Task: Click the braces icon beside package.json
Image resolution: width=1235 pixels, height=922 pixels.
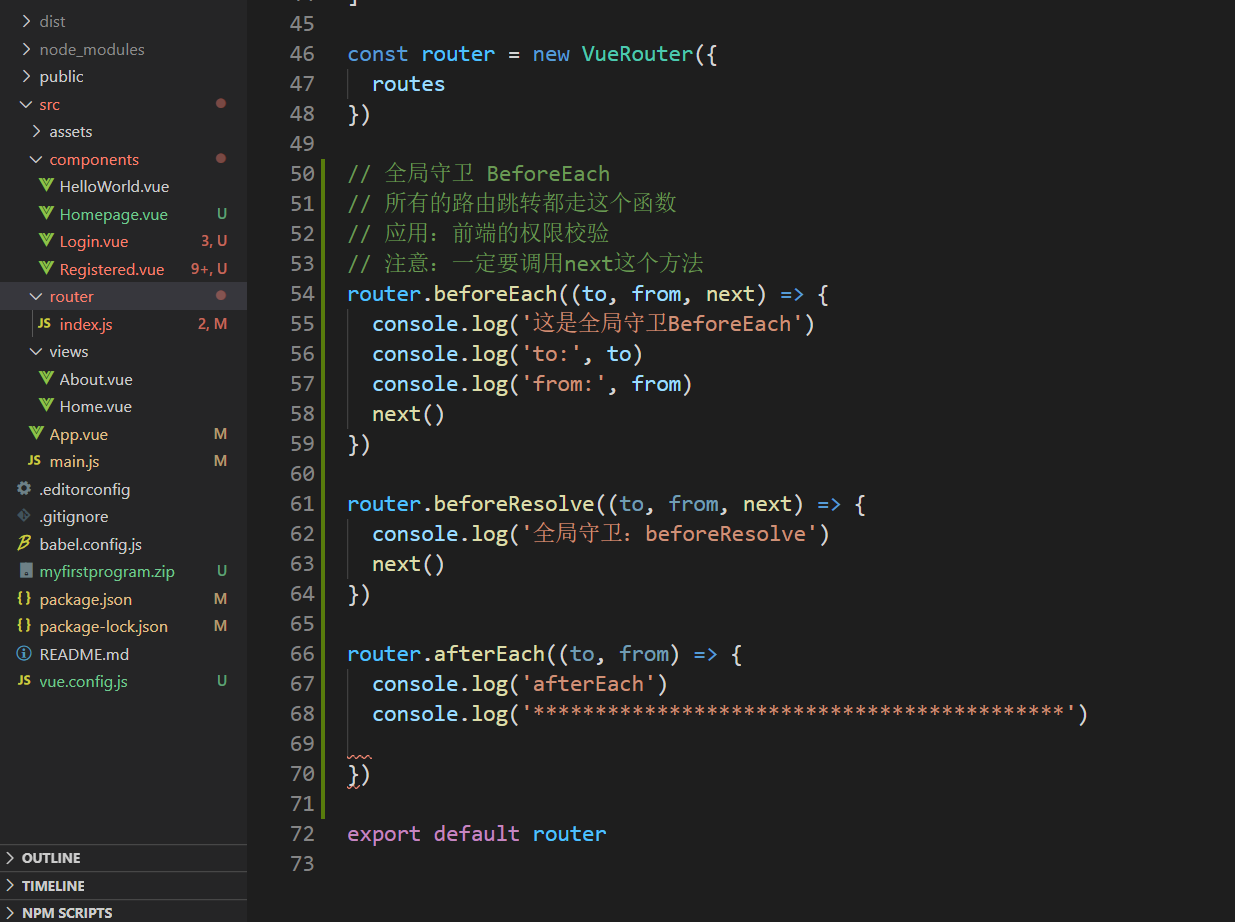Action: click(24, 599)
